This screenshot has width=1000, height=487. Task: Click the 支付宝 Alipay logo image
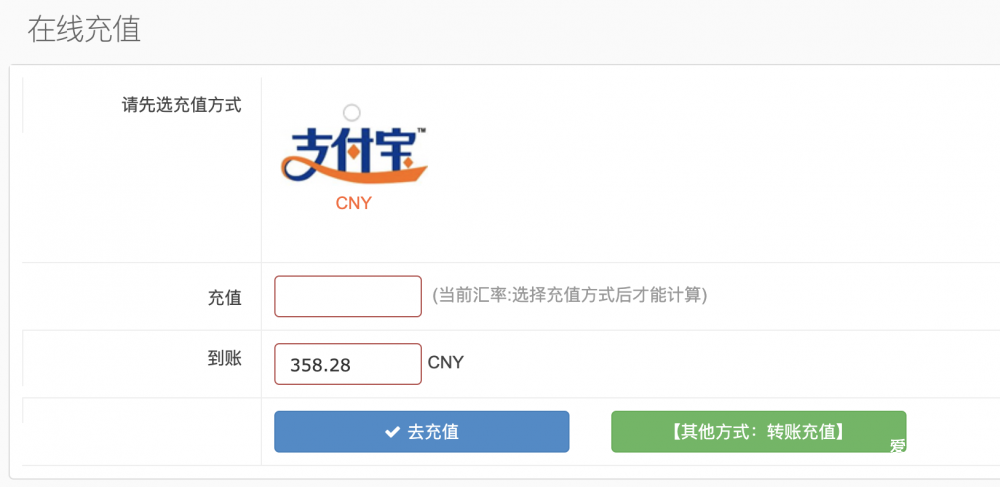[354, 157]
